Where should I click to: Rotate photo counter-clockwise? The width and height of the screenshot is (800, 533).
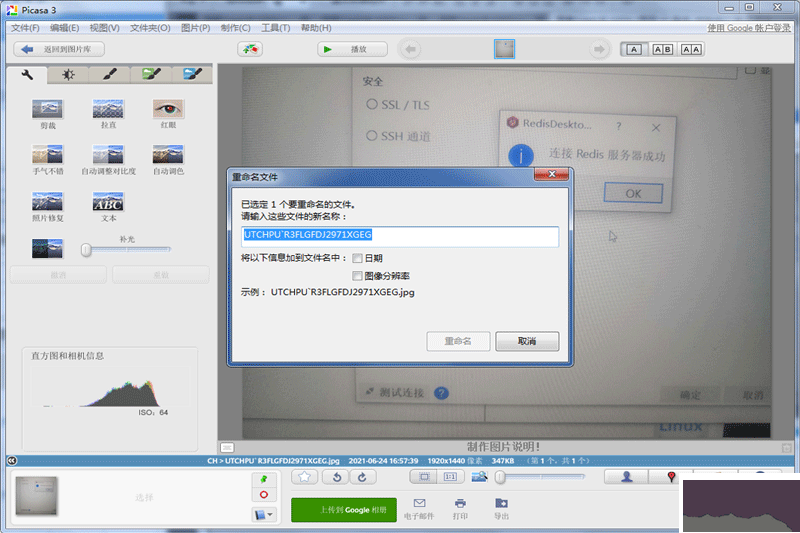337,477
